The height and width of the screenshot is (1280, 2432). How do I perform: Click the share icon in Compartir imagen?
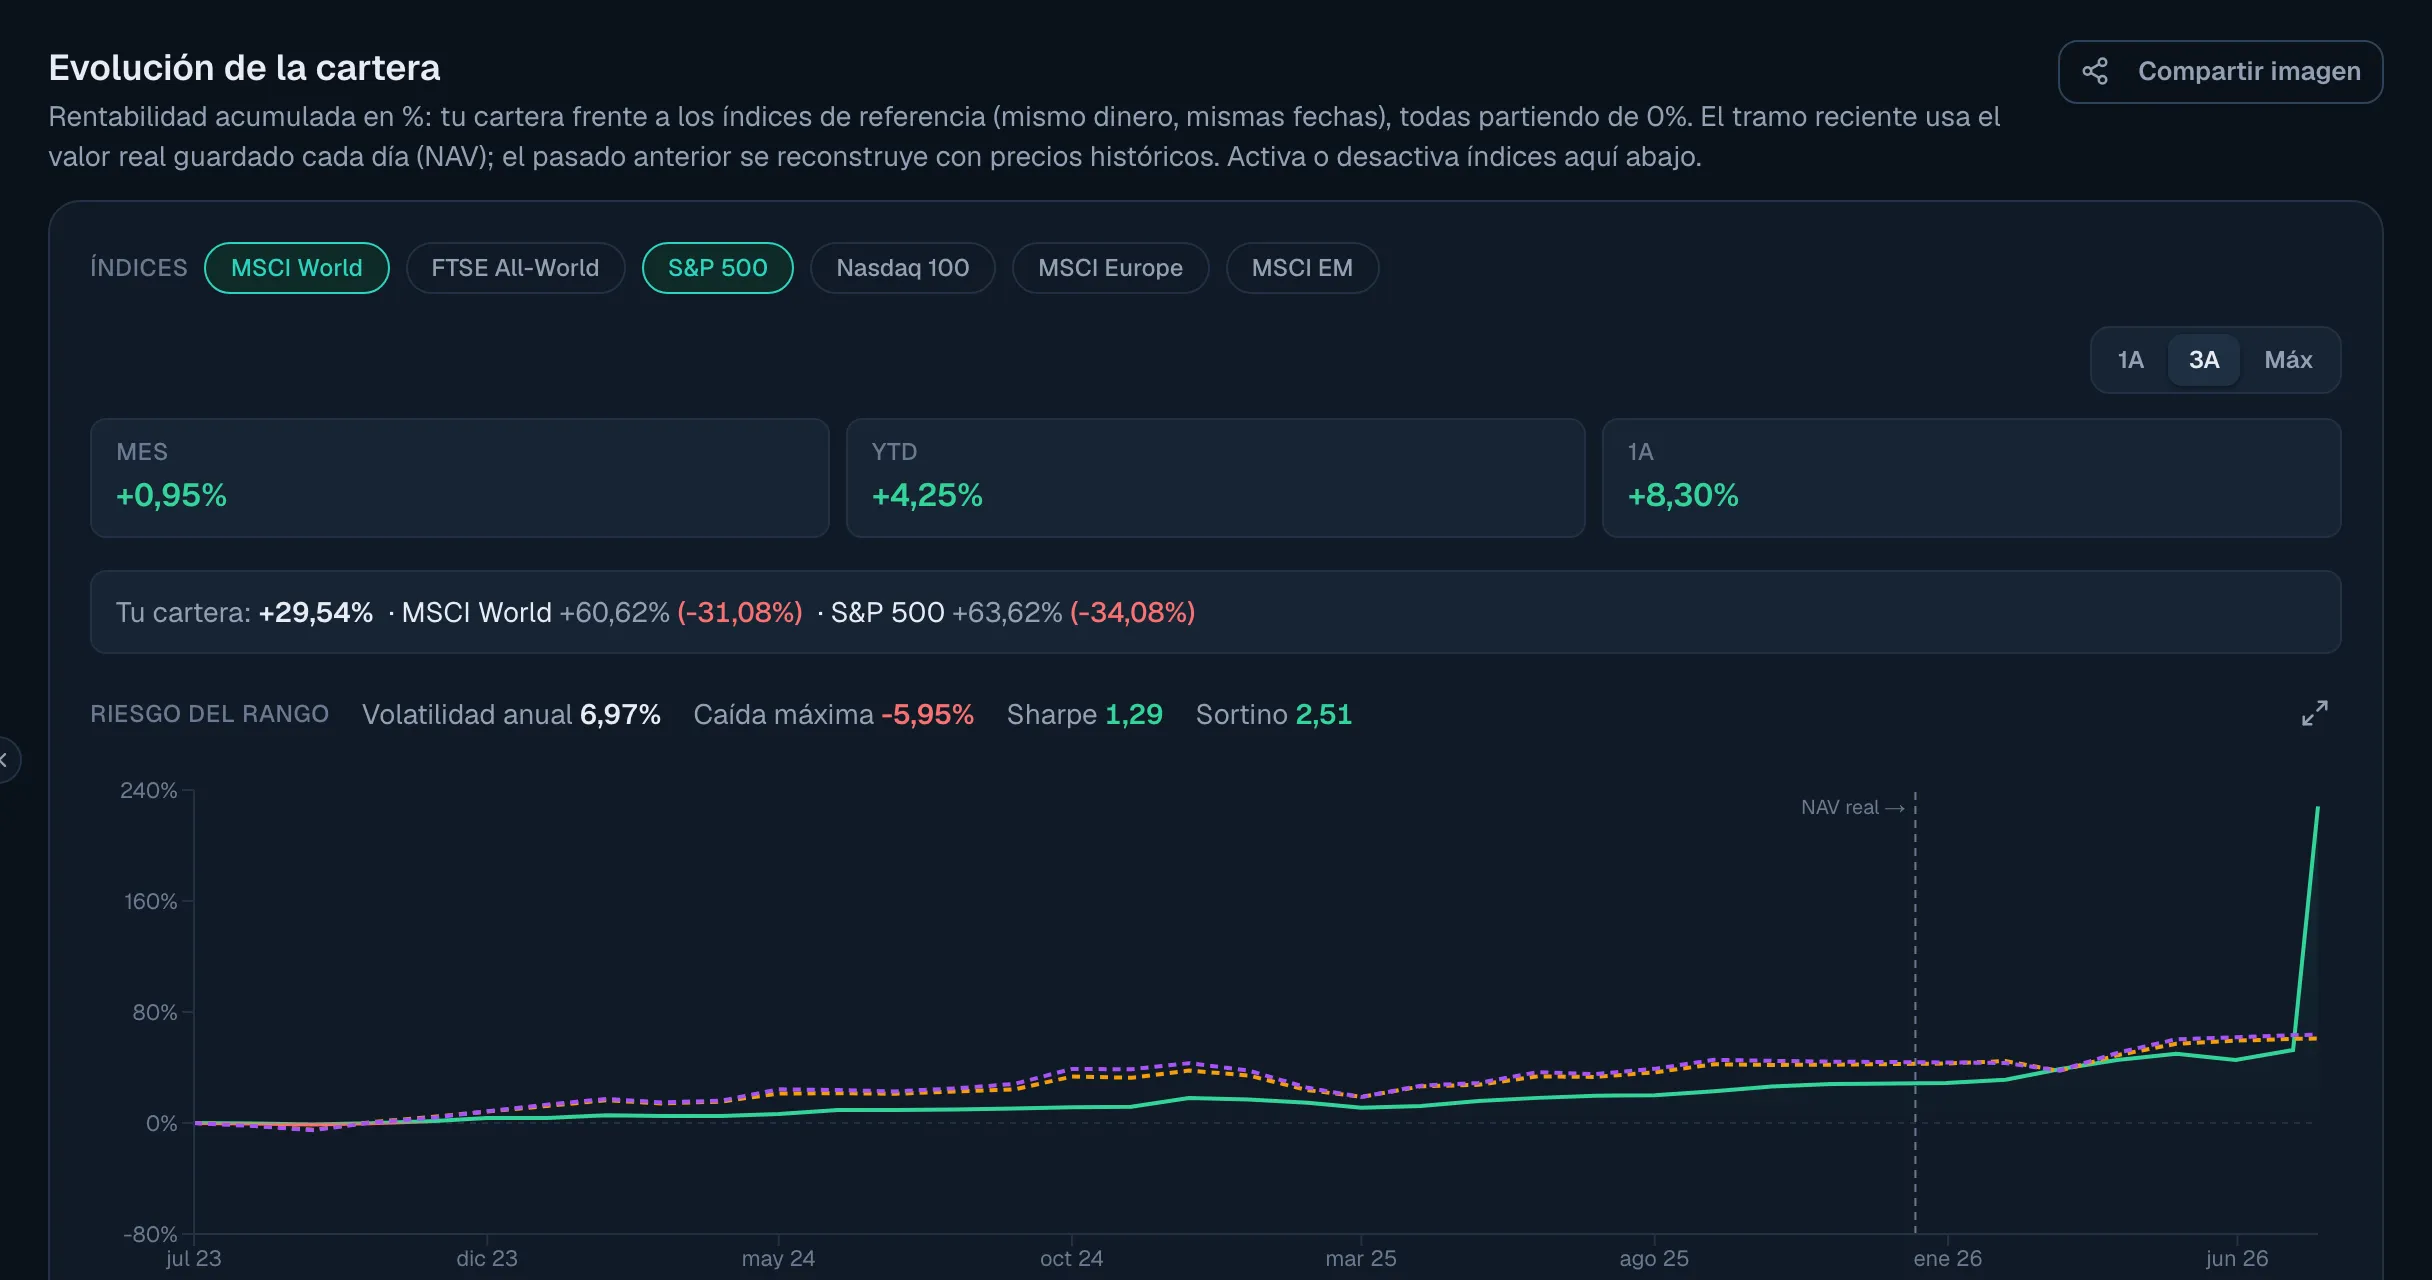2095,71
